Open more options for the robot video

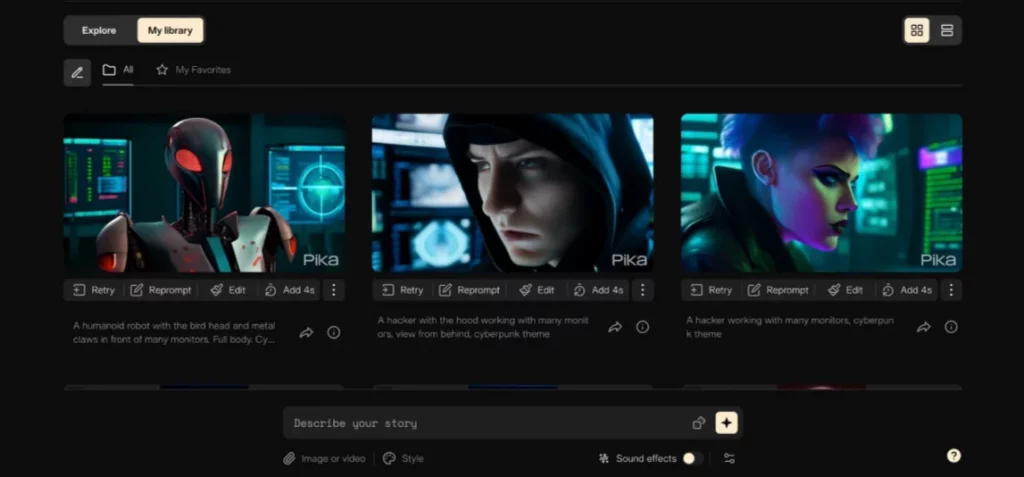coord(334,290)
